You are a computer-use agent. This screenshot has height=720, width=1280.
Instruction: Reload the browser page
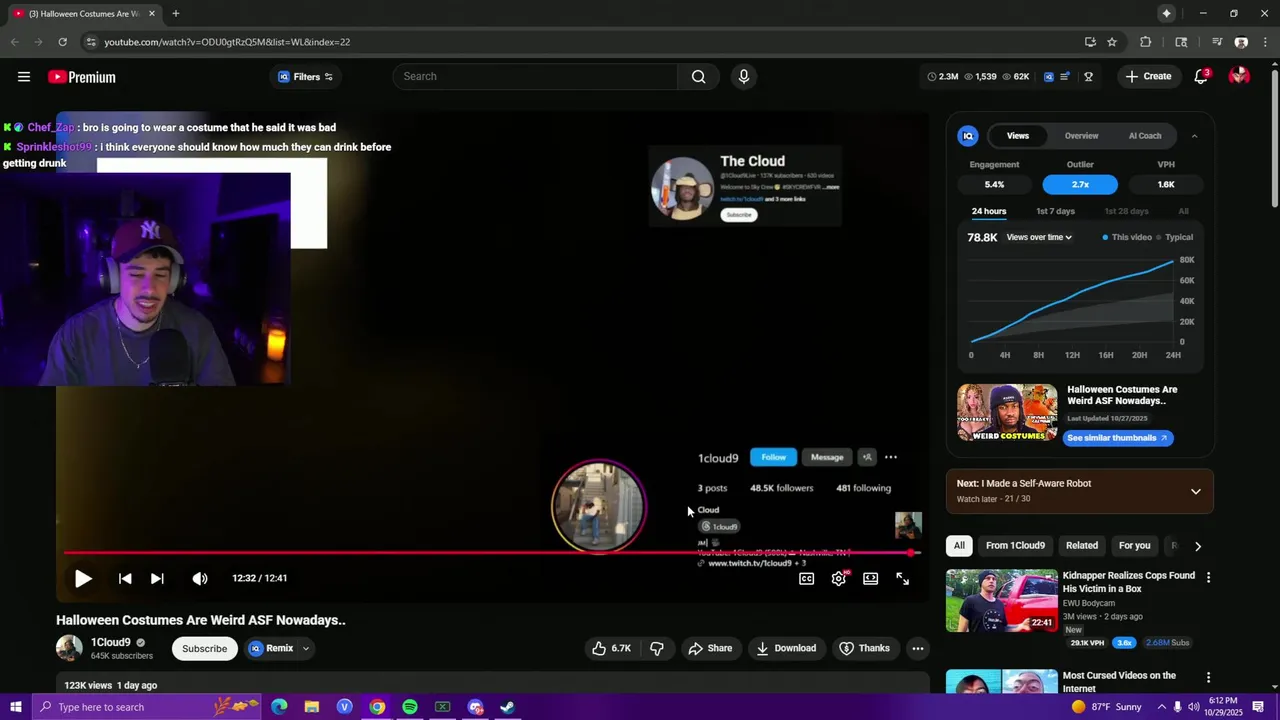pos(62,42)
